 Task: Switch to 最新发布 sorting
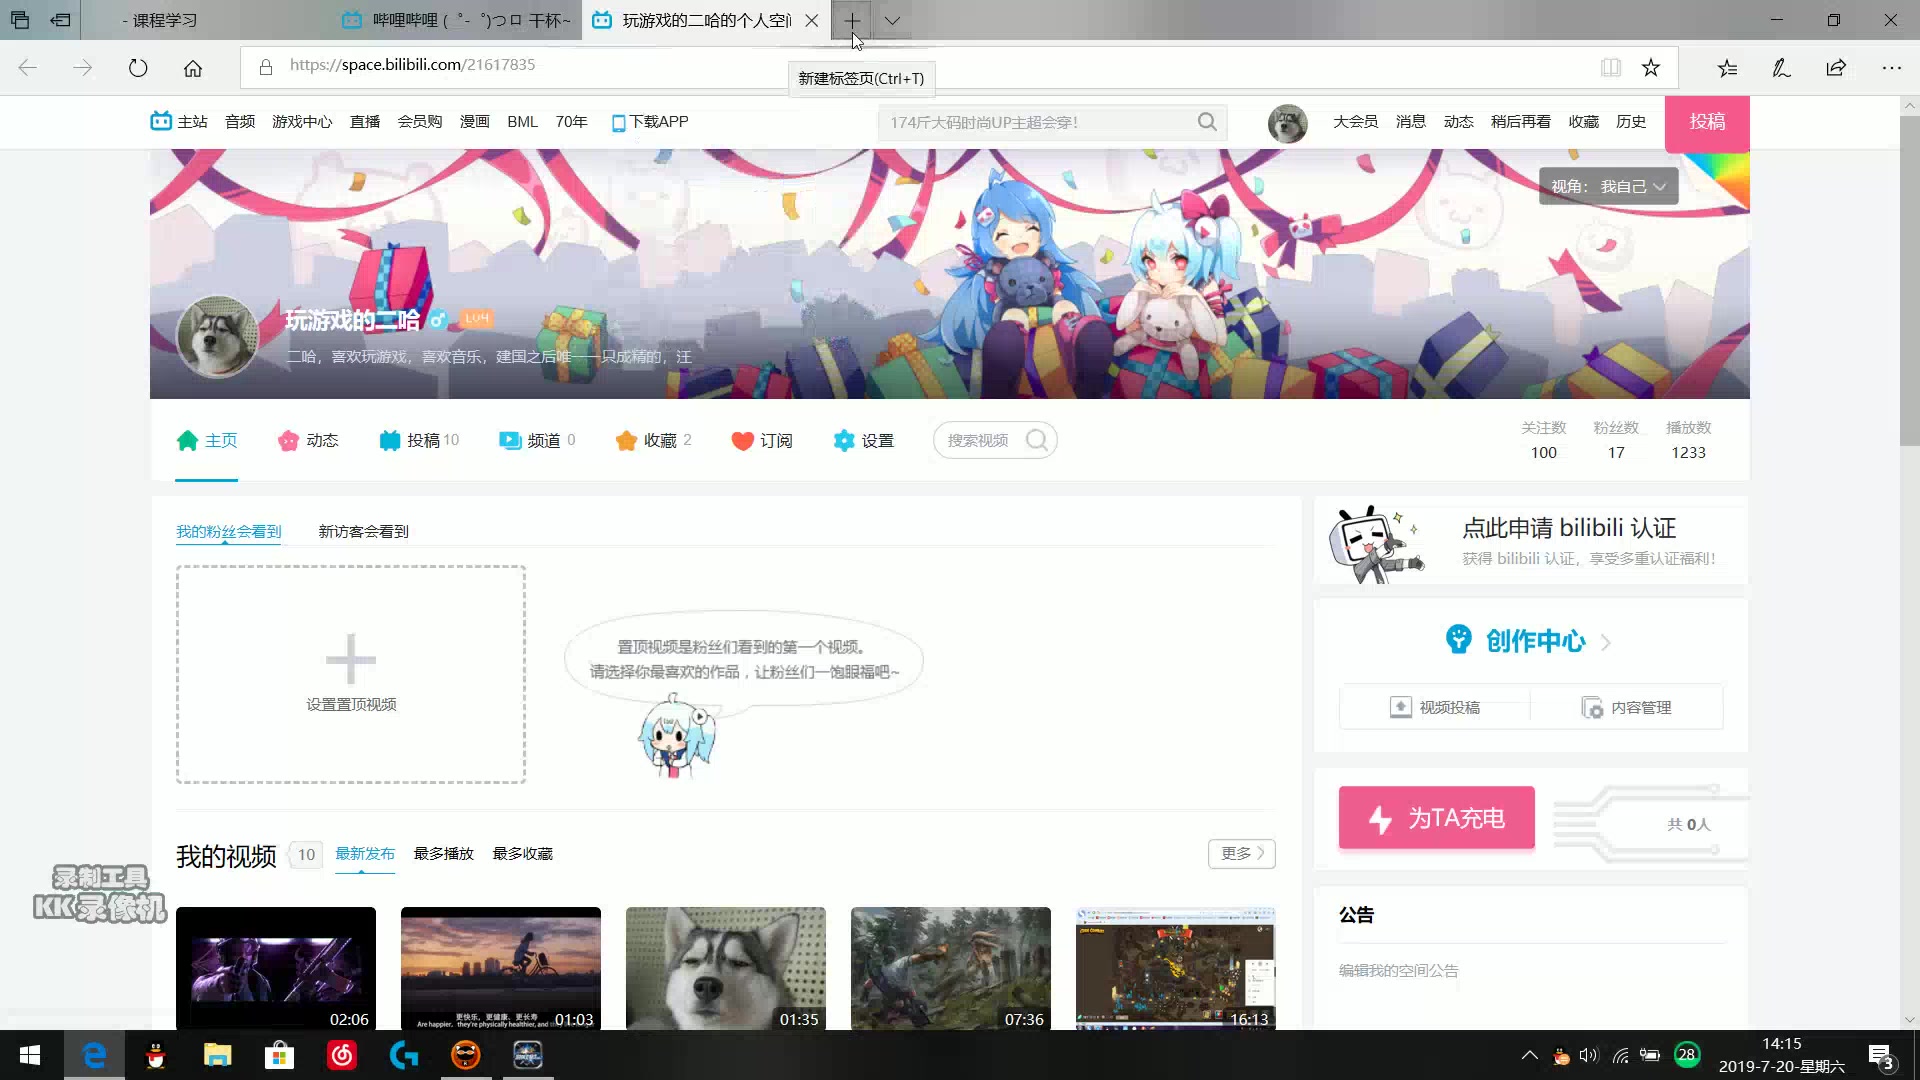click(365, 853)
